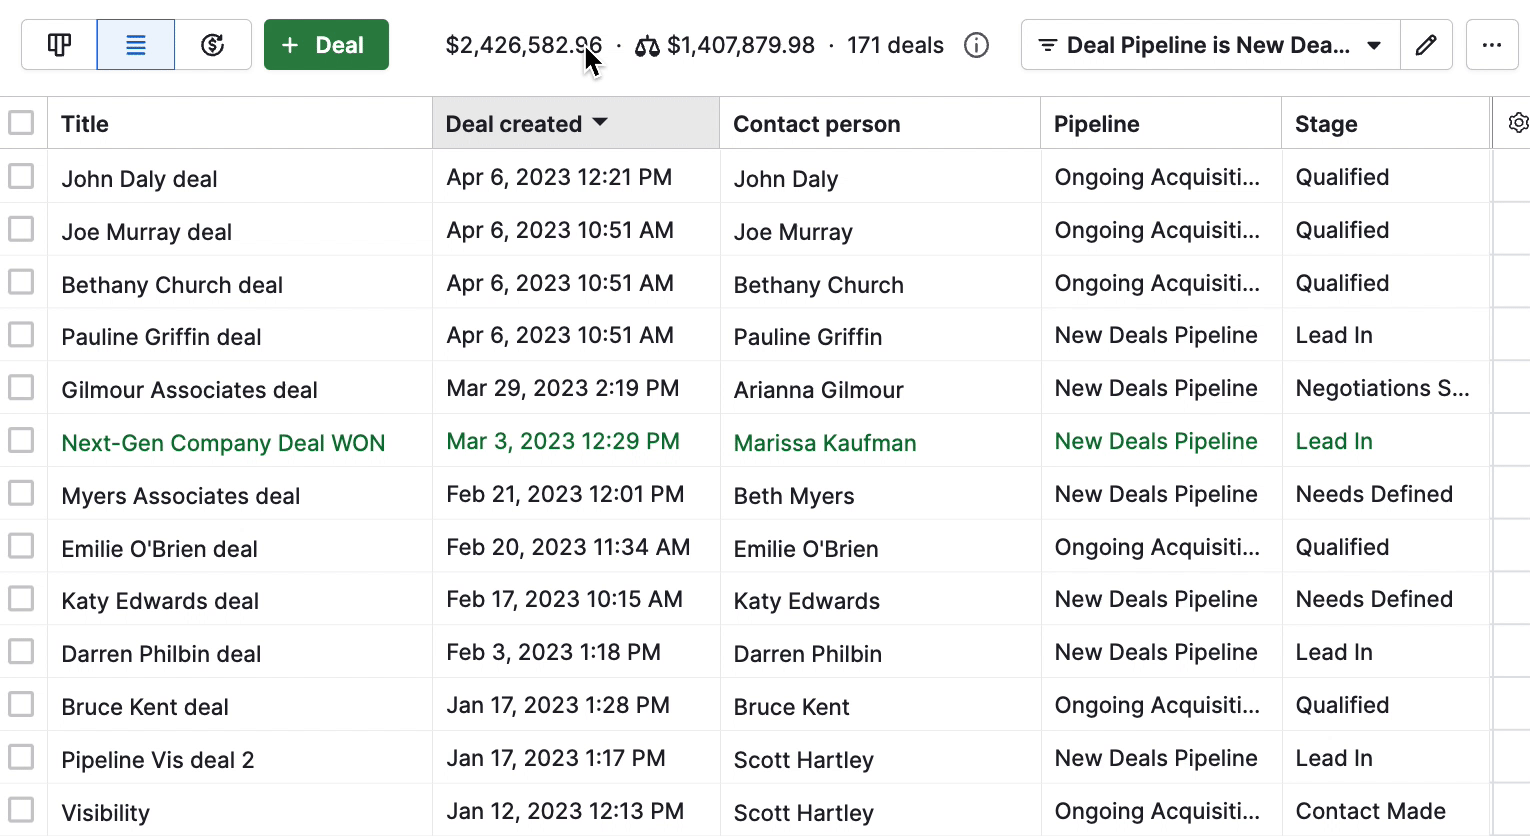Toggle the select-all checkbox in header
Viewport: 1530px width, 836px height.
coord(21,123)
